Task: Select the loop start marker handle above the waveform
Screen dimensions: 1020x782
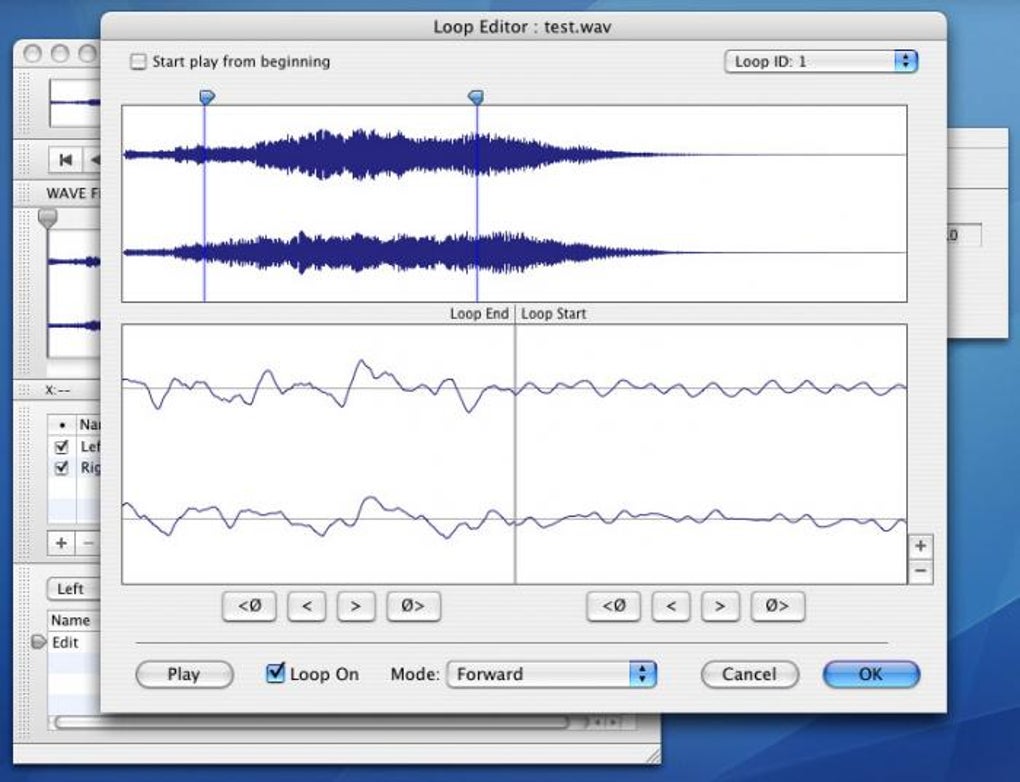Action: tap(207, 98)
